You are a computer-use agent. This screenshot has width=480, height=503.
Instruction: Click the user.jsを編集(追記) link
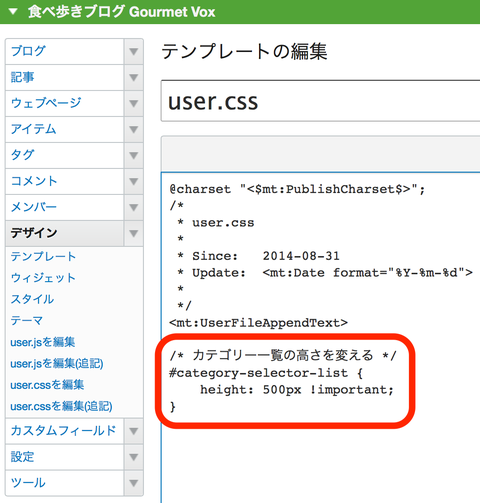click(x=57, y=363)
